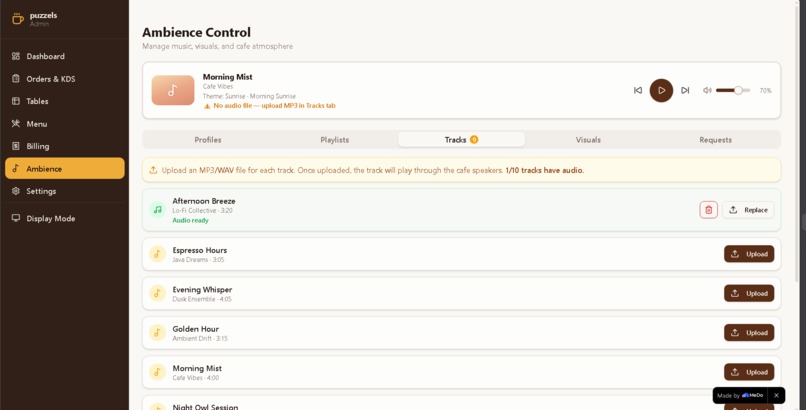
Task: Switch to the Profiles tab
Action: pyautogui.click(x=208, y=140)
